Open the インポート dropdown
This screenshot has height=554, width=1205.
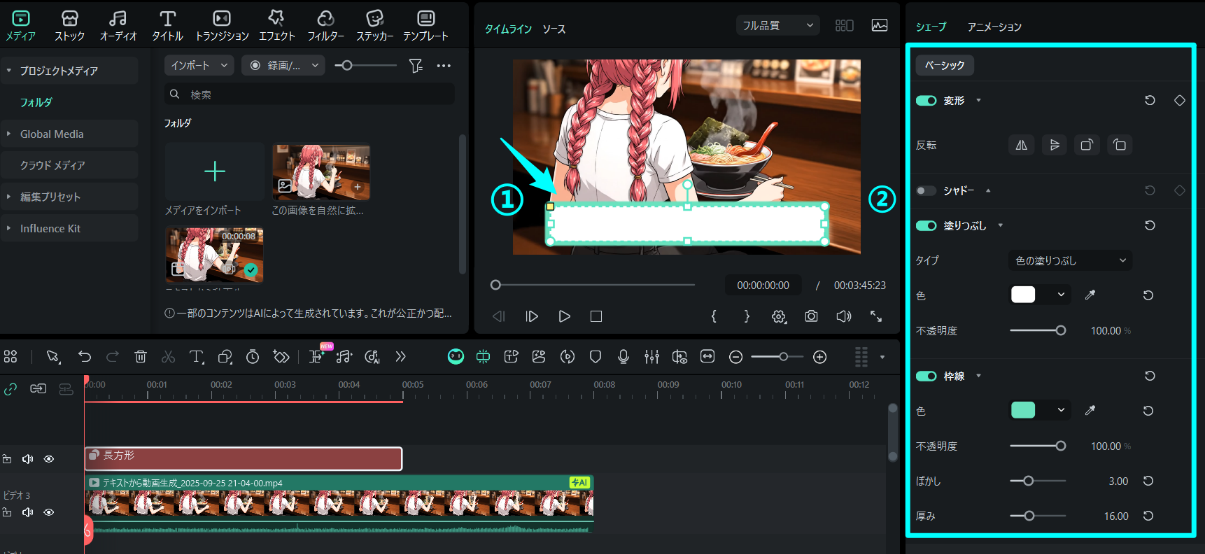coord(198,65)
